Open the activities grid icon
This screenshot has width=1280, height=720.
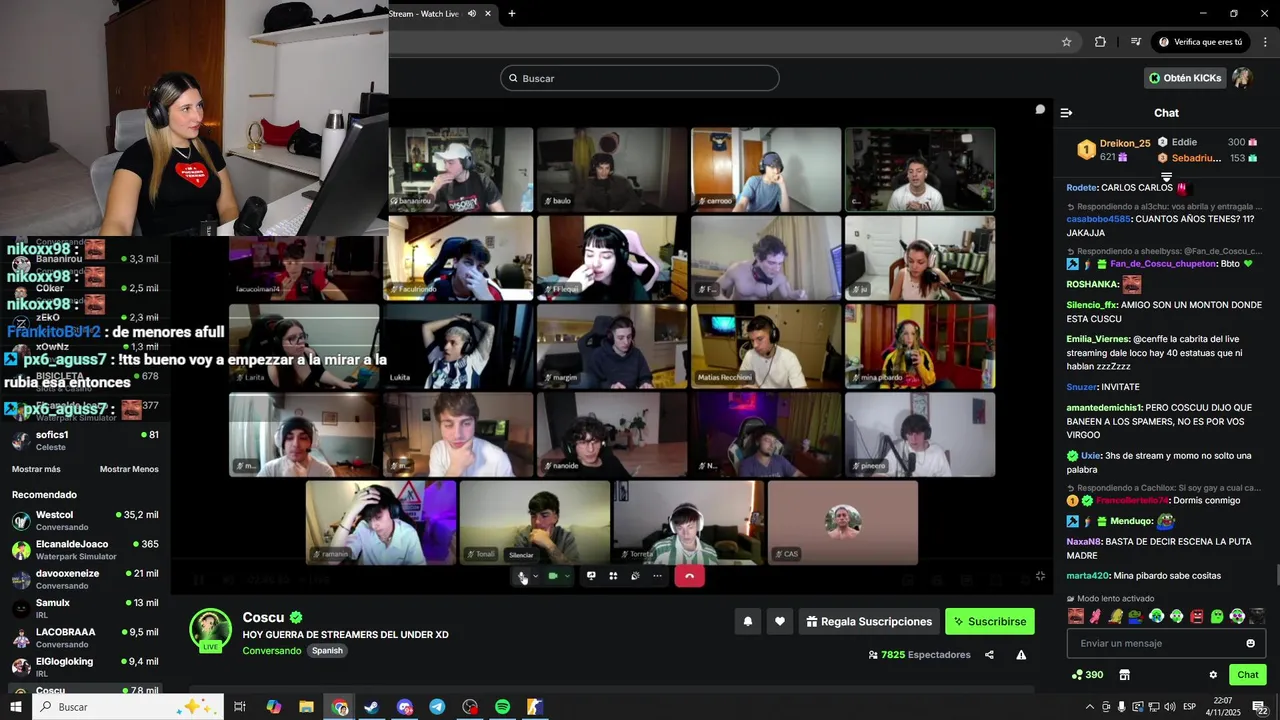(613, 576)
